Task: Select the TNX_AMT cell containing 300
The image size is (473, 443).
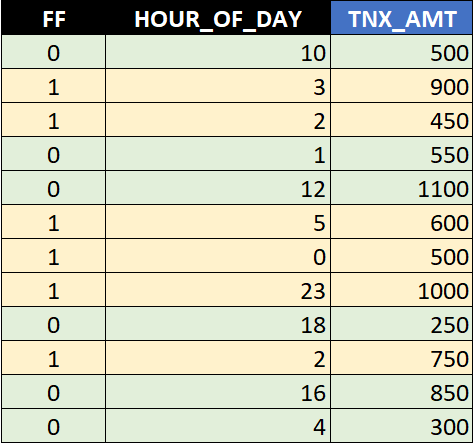Action: [402, 426]
